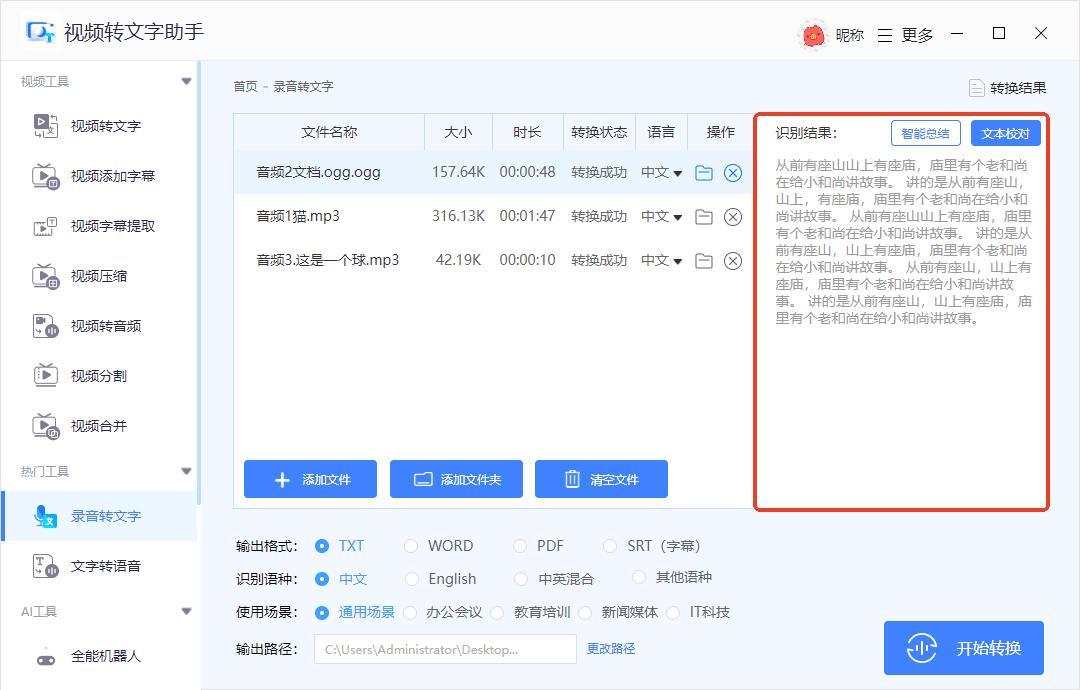Click the output path input field
The image size is (1080, 690).
(445, 649)
